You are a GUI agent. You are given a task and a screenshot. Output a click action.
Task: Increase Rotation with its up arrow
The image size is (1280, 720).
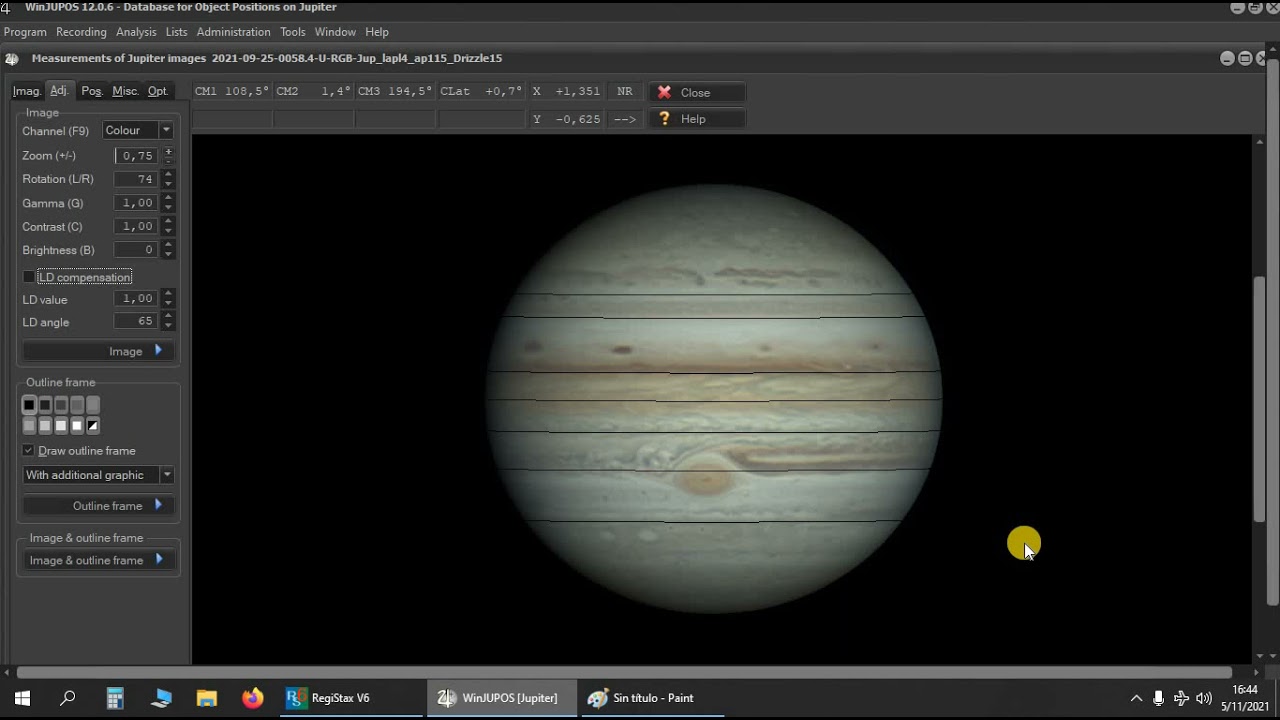pos(168,175)
